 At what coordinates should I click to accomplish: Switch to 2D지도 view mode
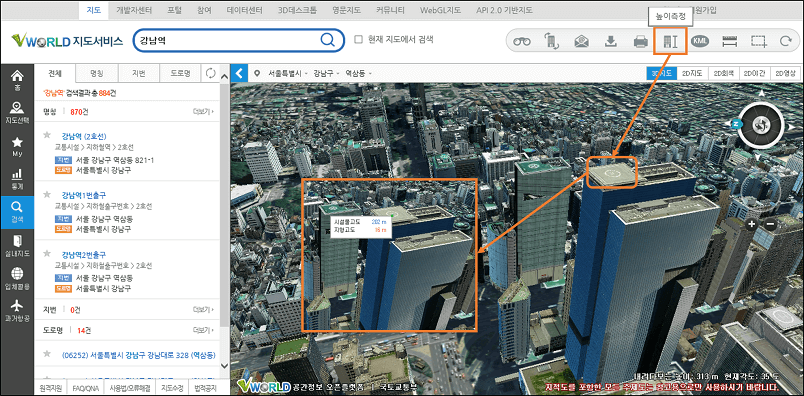click(692, 73)
